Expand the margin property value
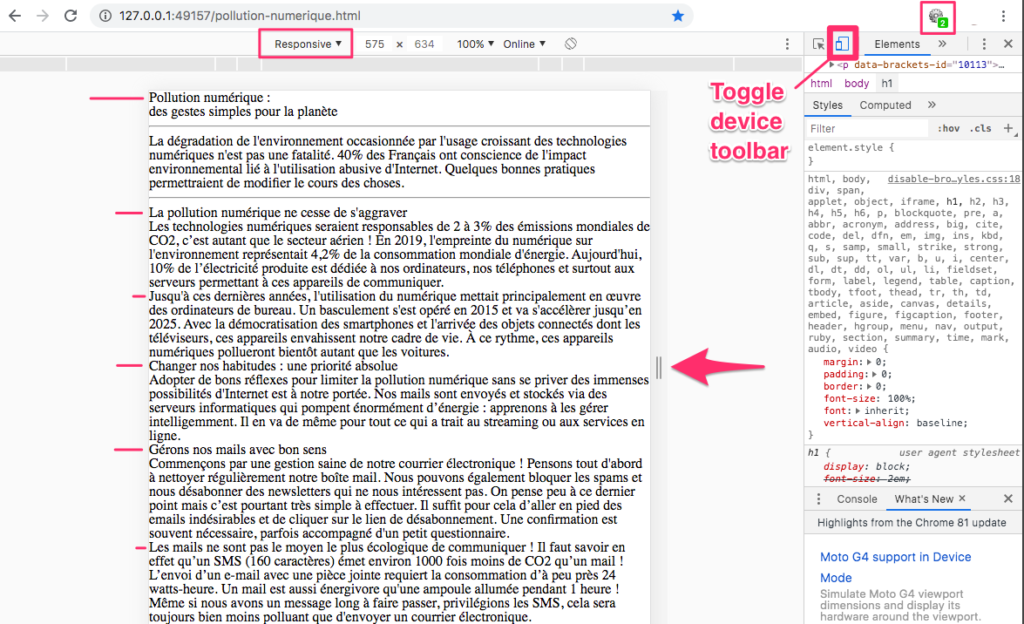The height and width of the screenshot is (624, 1024). 869,362
